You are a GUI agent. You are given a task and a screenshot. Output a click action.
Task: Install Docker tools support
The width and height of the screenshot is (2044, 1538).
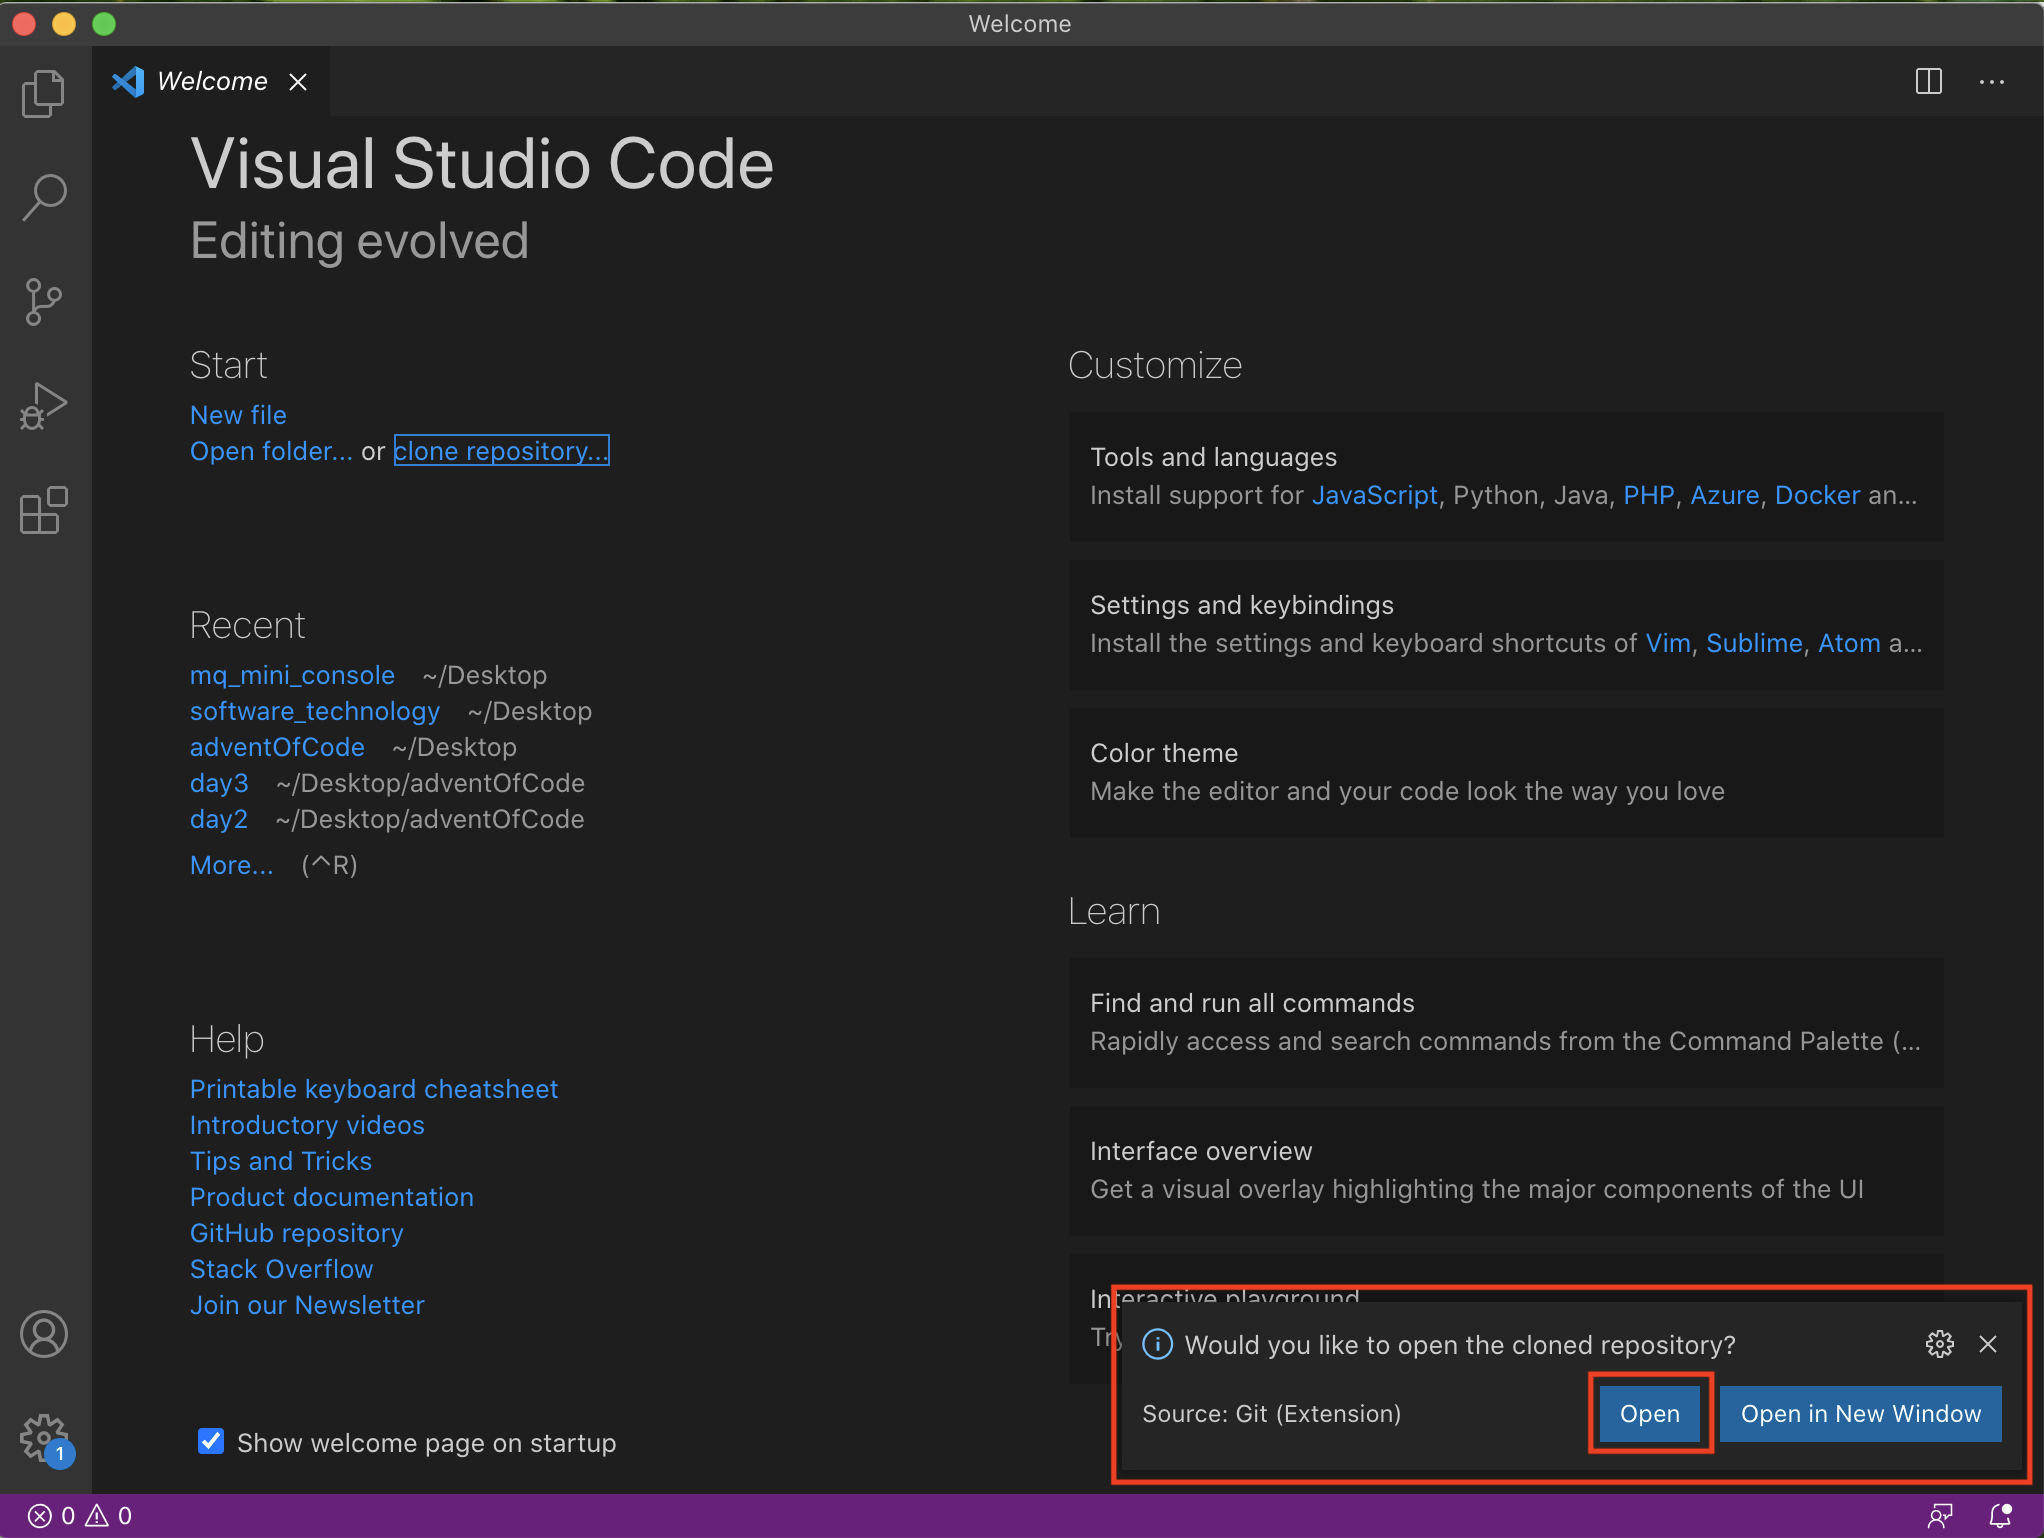tap(1817, 495)
